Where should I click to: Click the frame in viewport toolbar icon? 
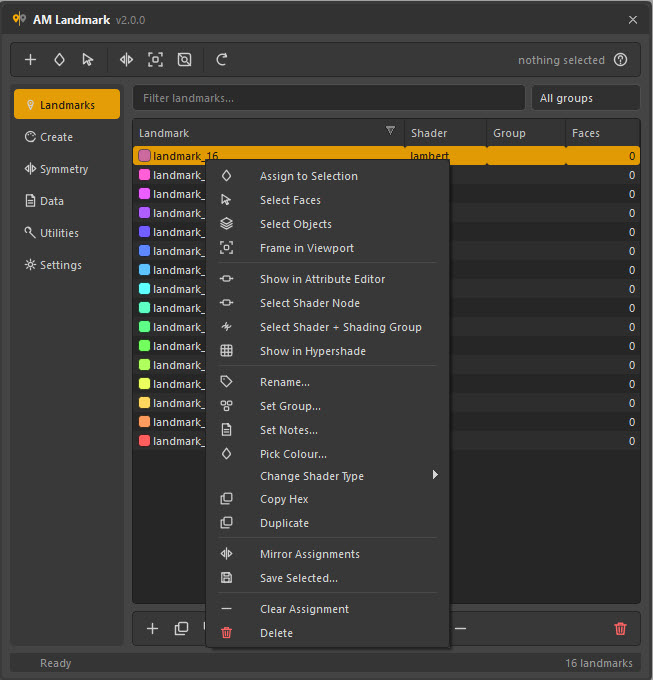155,59
